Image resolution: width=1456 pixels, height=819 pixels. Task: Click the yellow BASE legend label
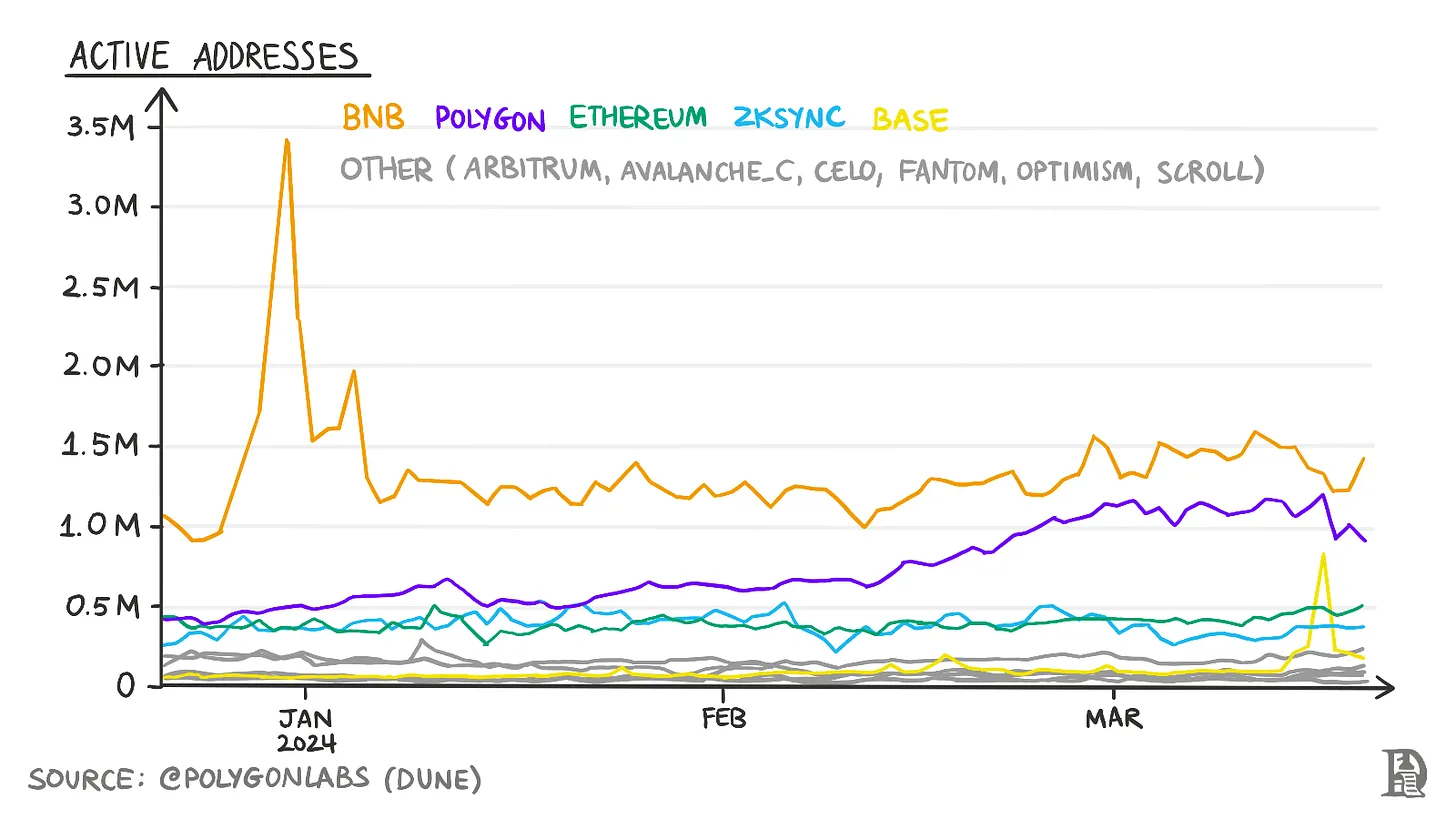click(x=909, y=120)
